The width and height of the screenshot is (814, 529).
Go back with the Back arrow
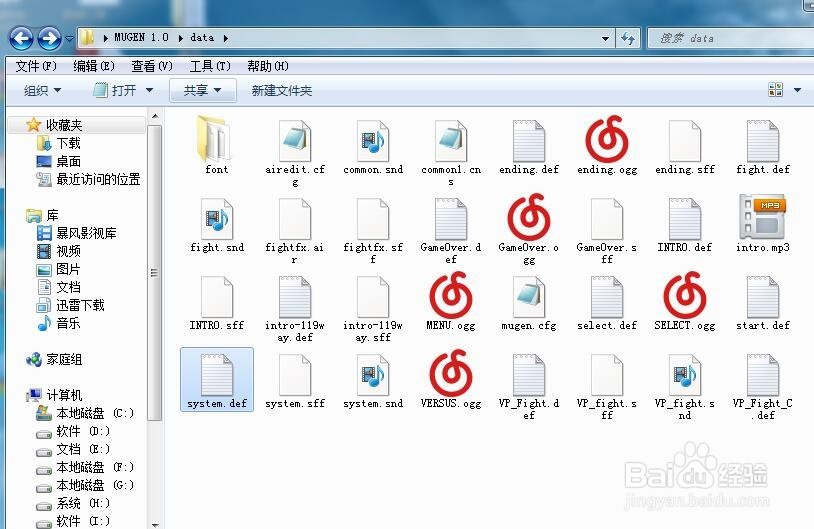(21, 38)
